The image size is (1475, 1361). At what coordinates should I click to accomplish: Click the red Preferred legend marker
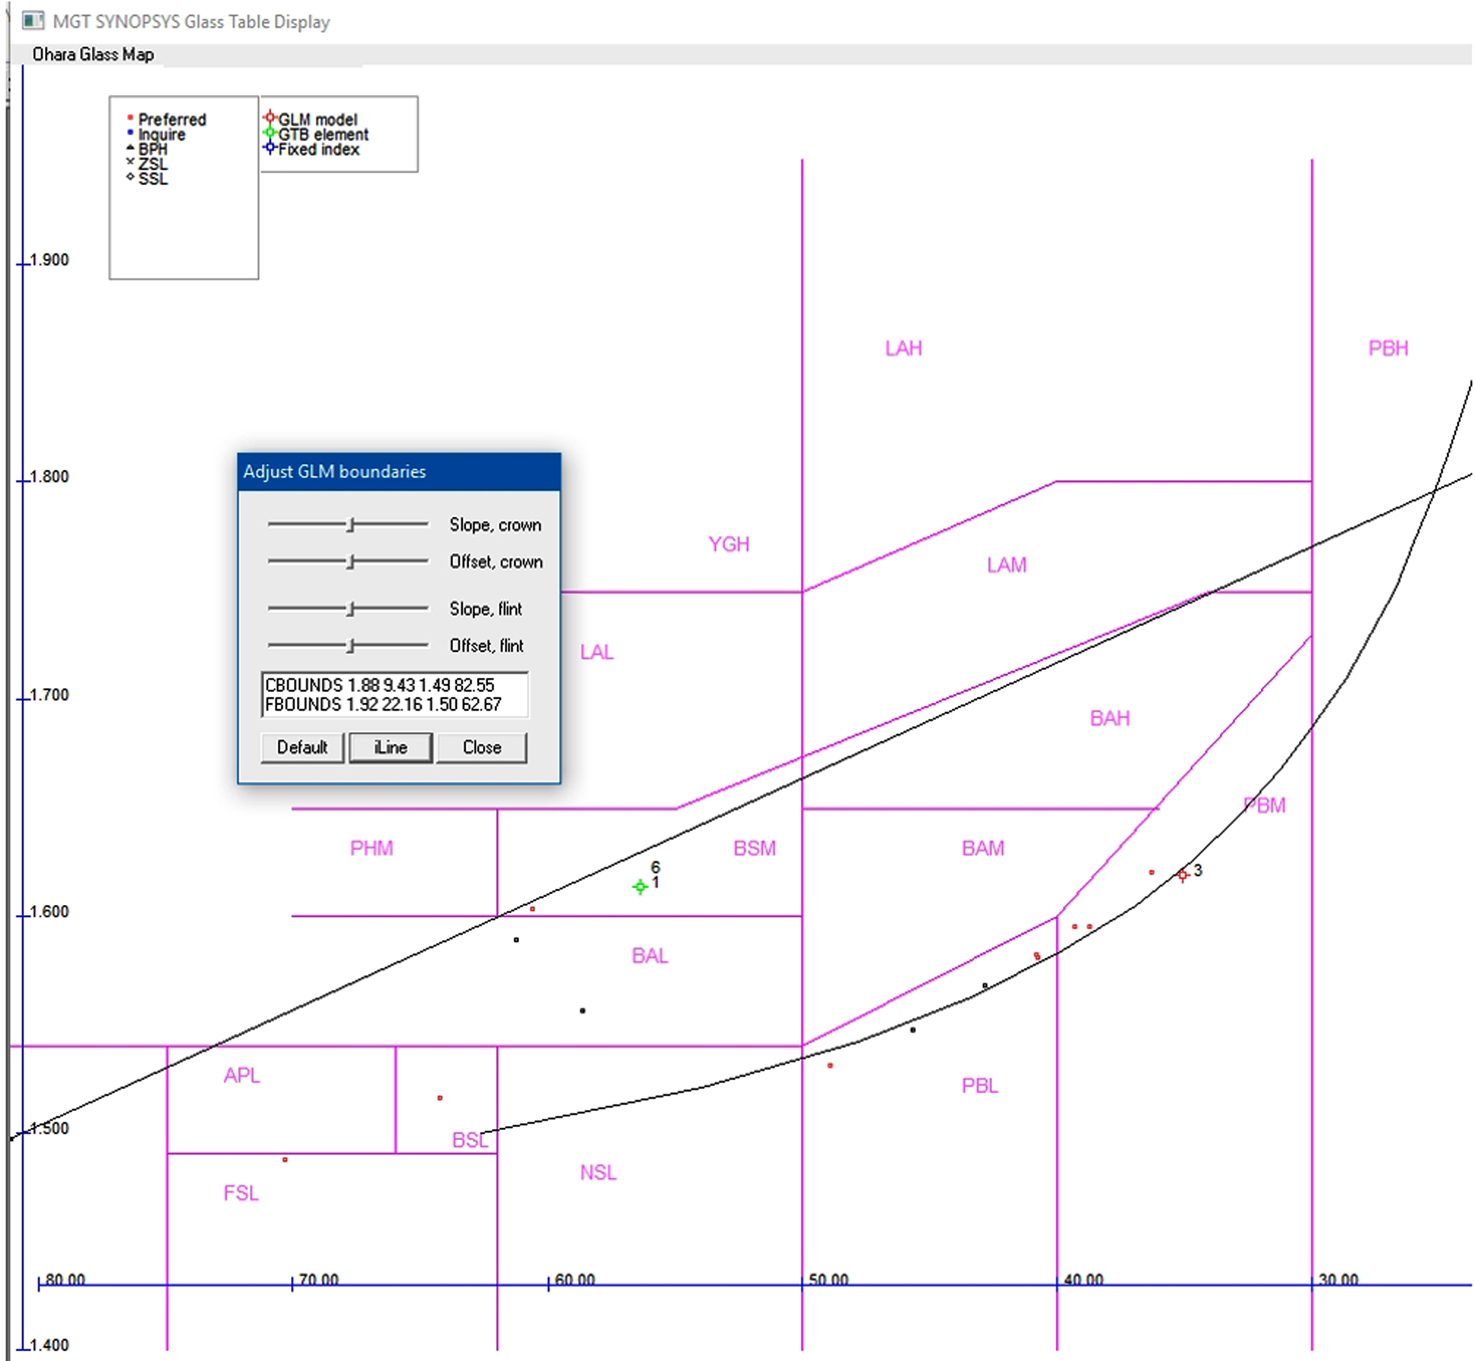tap(132, 118)
